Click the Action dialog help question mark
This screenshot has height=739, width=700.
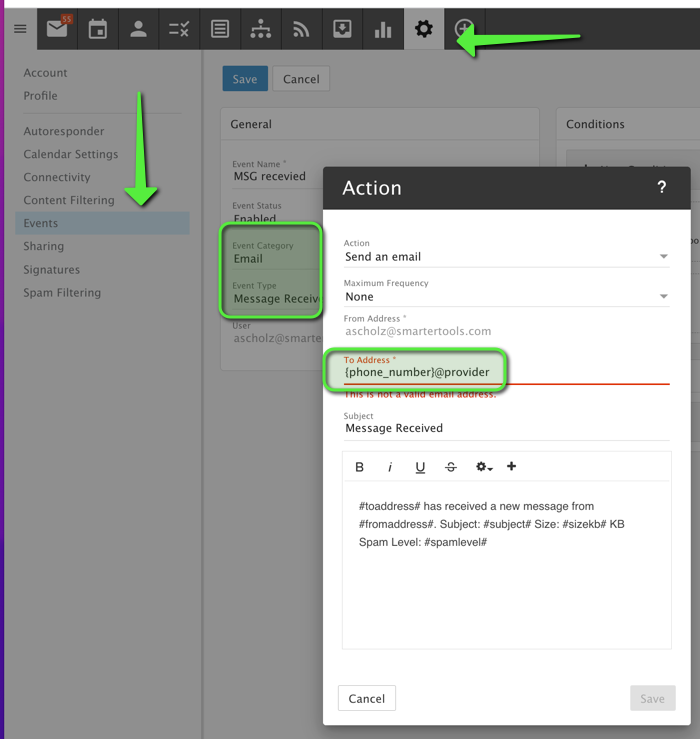tap(661, 188)
